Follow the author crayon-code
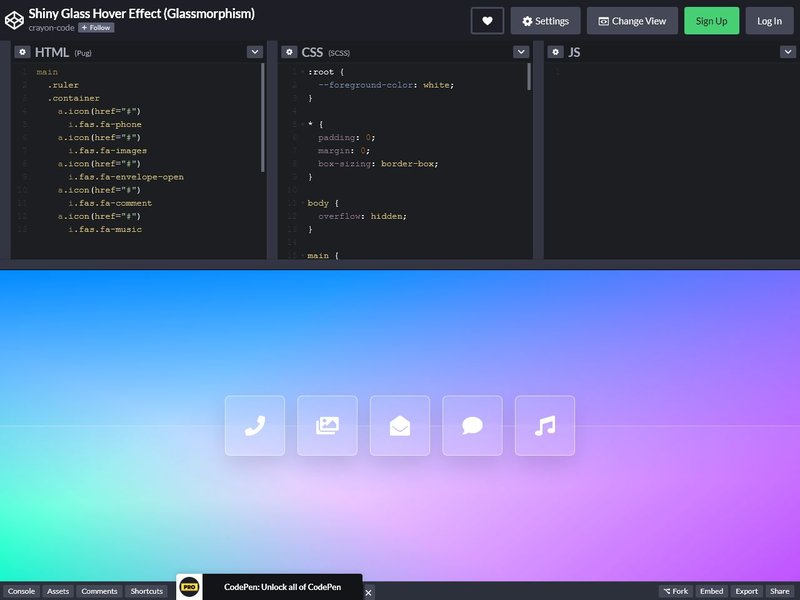The image size is (800, 600). pos(96,28)
